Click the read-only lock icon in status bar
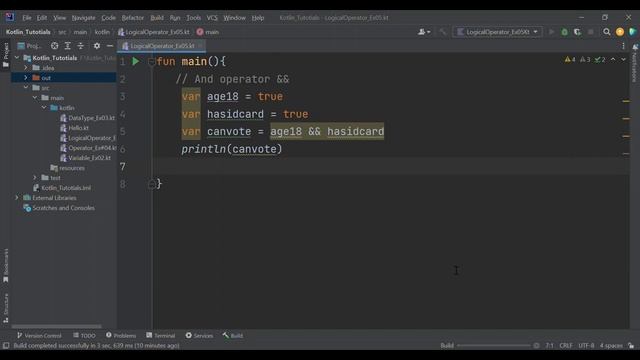 tap(631, 346)
